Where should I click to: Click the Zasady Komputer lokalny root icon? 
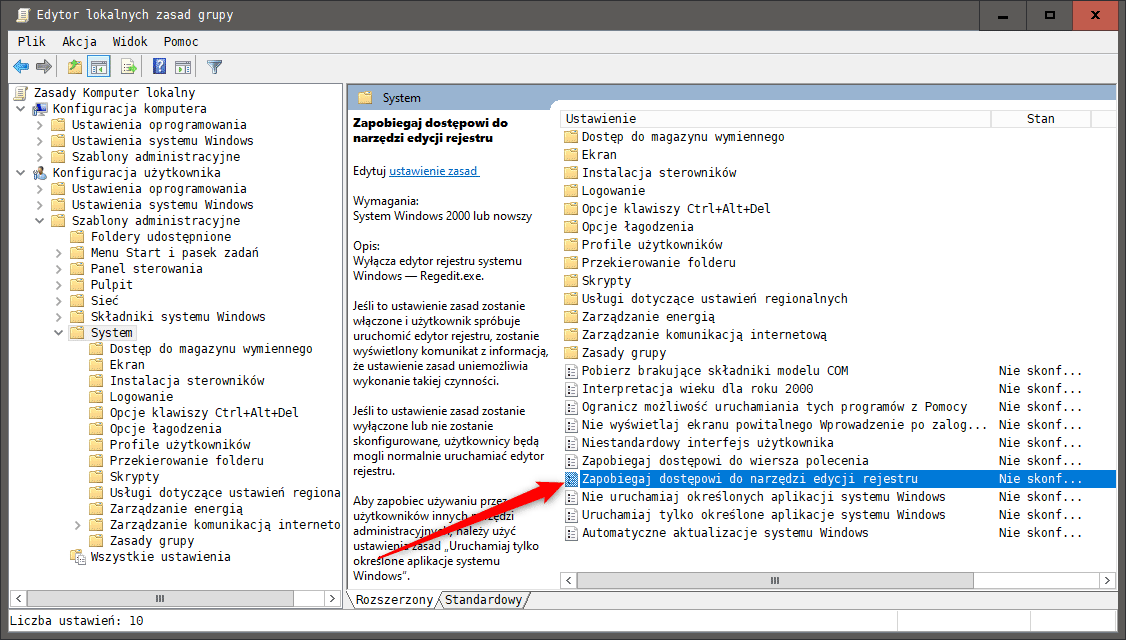[22, 93]
